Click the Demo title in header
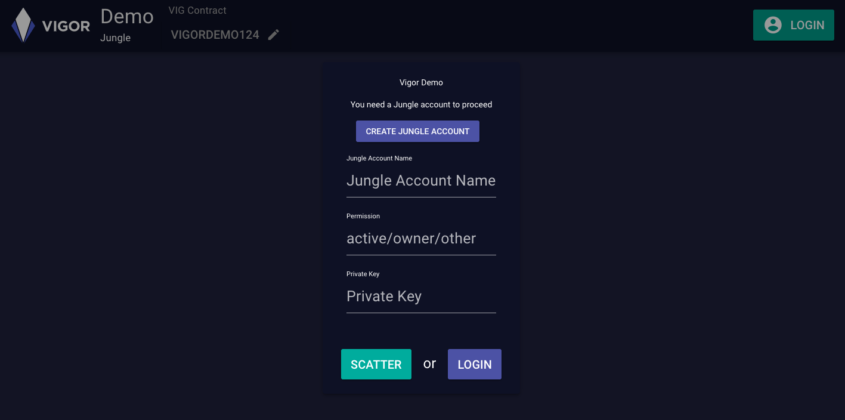 (127, 17)
